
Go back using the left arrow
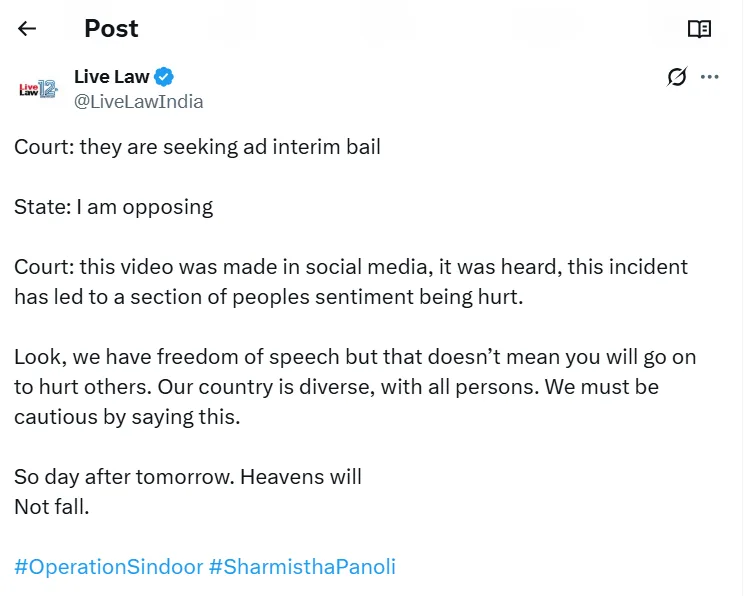point(27,29)
